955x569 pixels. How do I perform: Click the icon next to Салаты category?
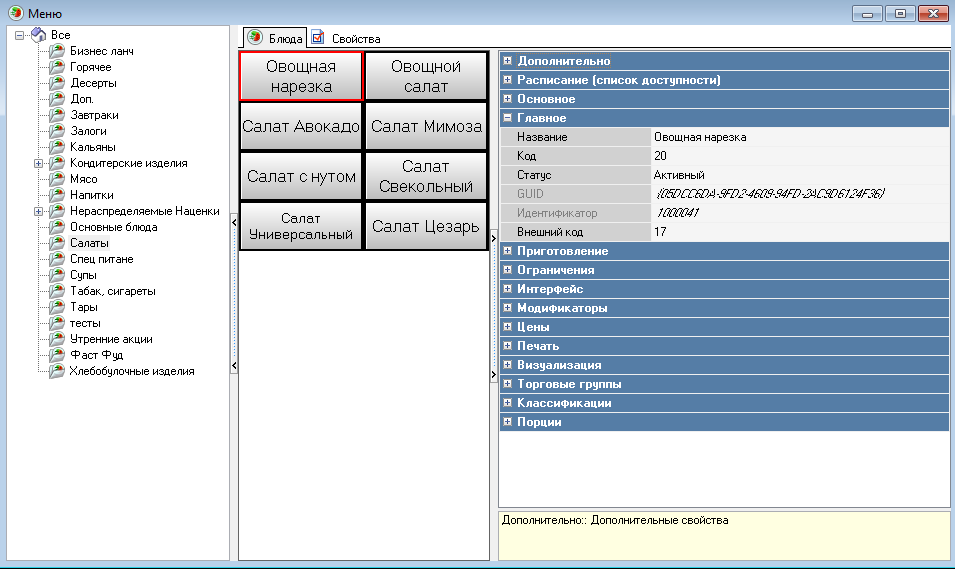pyautogui.click(x=57, y=243)
